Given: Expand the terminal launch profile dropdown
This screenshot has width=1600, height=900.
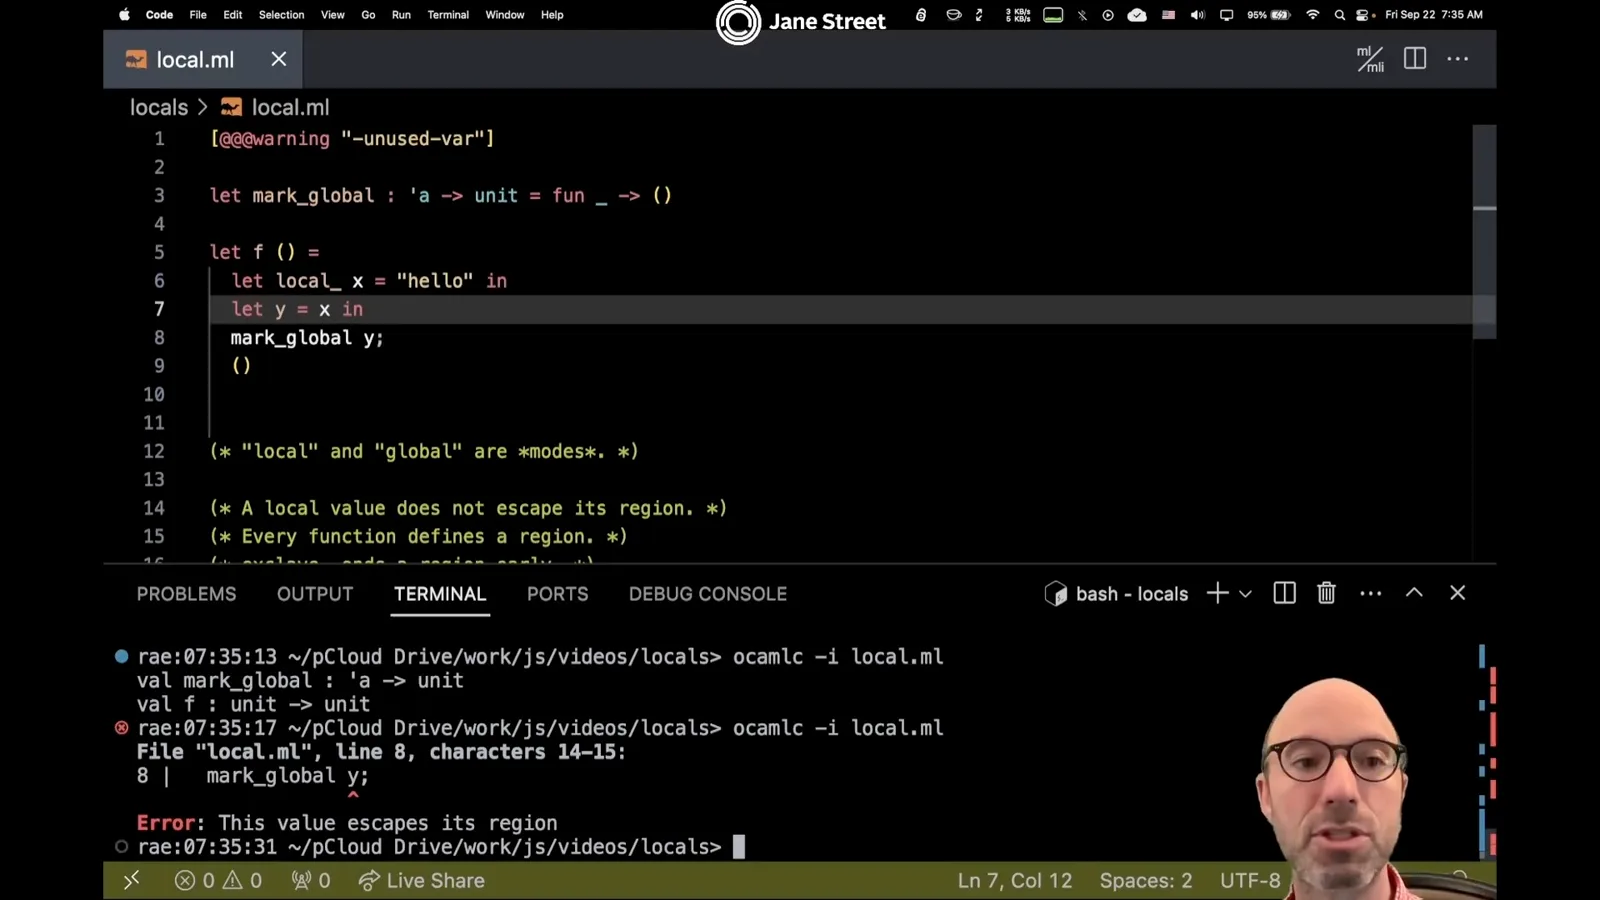Looking at the screenshot, I should [x=1245, y=594].
